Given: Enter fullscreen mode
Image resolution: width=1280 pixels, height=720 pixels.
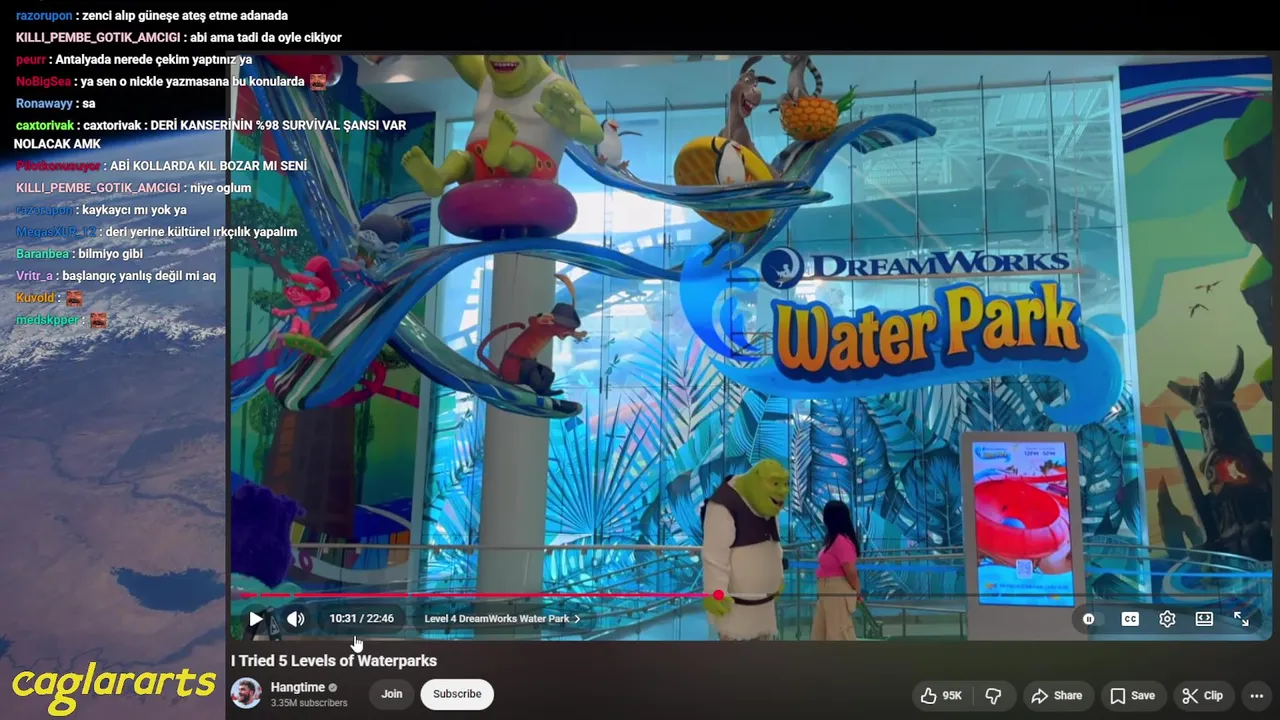Looking at the screenshot, I should 1241,619.
